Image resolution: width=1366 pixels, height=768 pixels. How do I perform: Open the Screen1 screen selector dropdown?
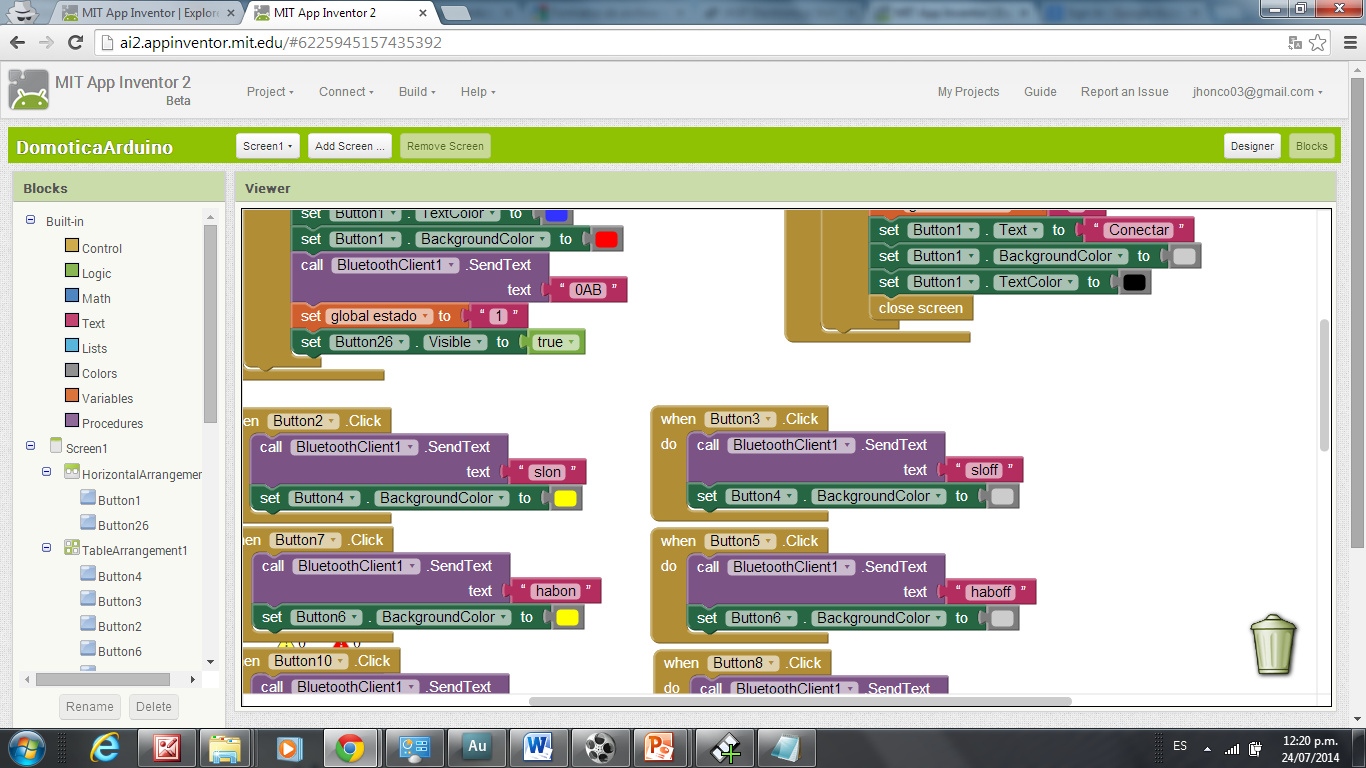(269, 146)
